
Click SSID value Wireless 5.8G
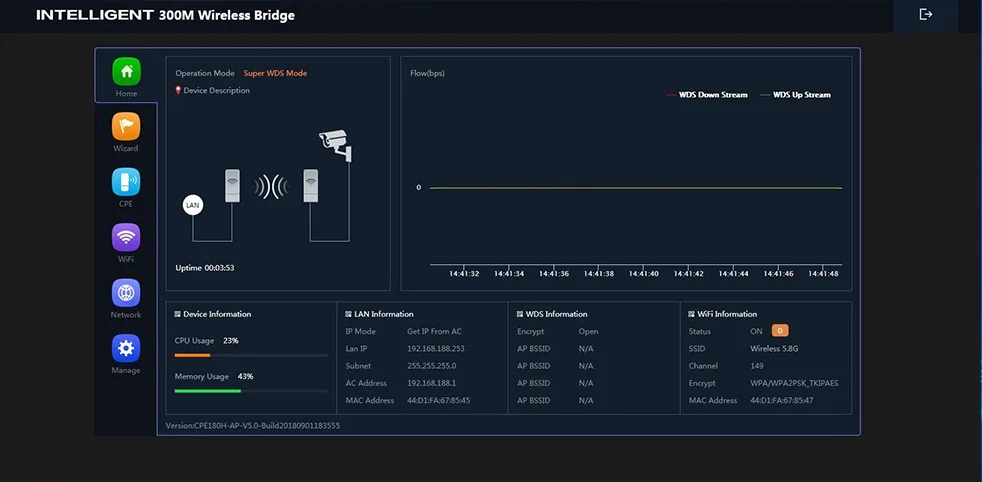point(774,349)
